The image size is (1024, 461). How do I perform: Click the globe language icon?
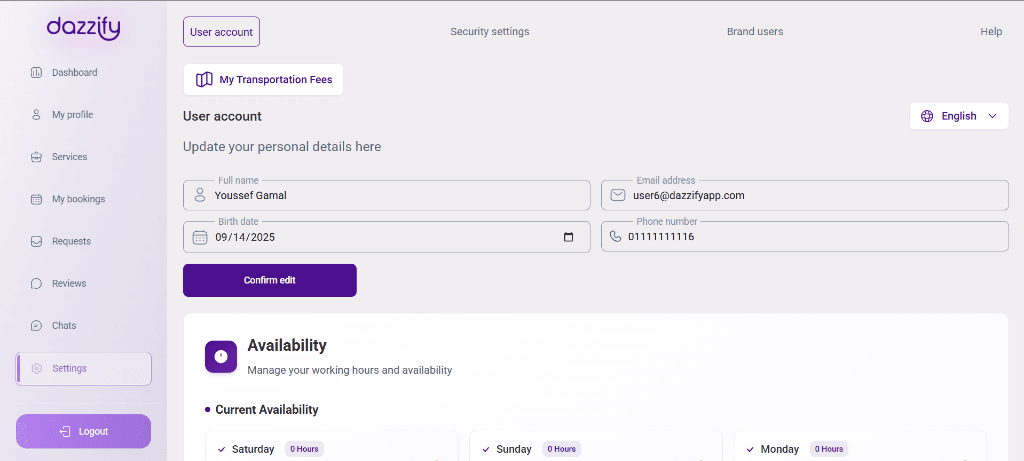coord(927,116)
